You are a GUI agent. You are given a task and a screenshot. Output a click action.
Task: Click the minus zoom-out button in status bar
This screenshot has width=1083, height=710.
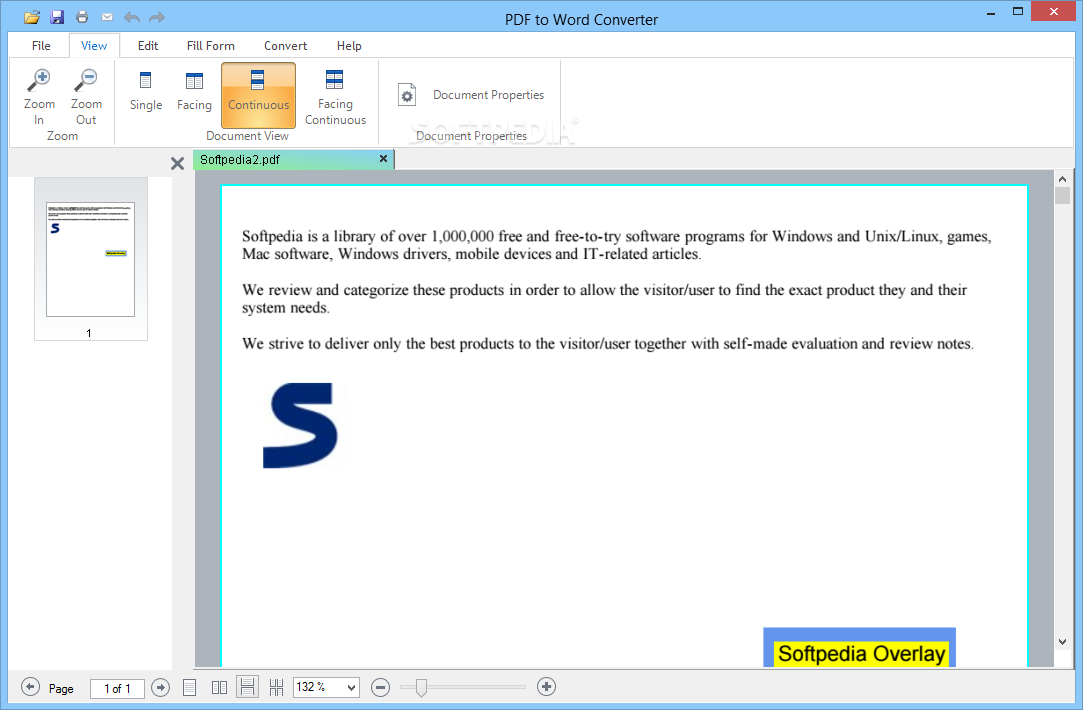(x=380, y=687)
